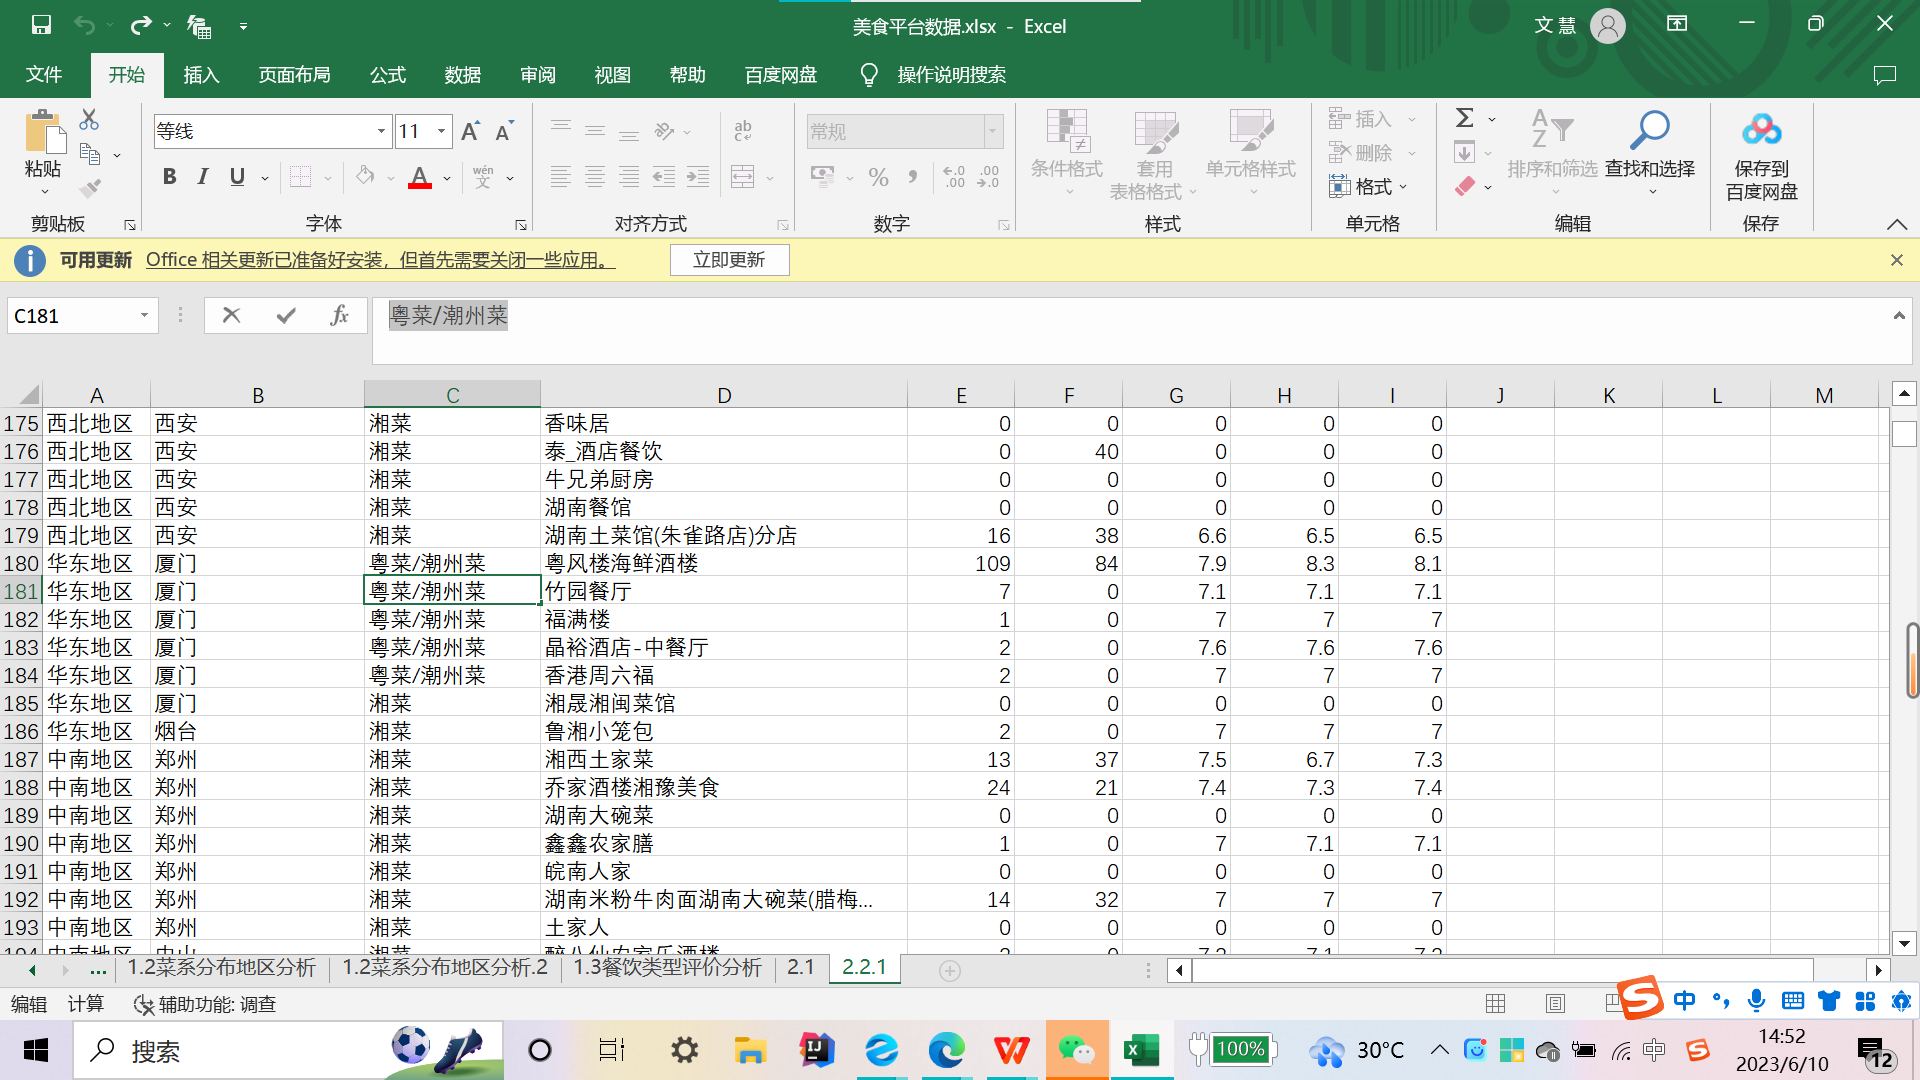Toggle Underline formatting

[237, 177]
